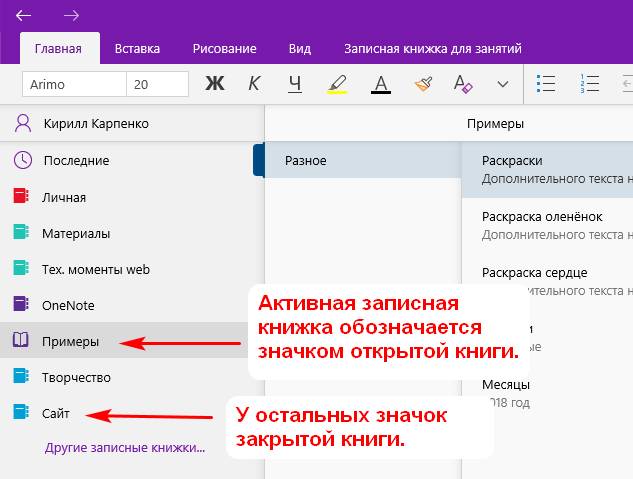The image size is (633, 479).
Task: Clear formatting with the eraser A icon
Action: pos(463,84)
